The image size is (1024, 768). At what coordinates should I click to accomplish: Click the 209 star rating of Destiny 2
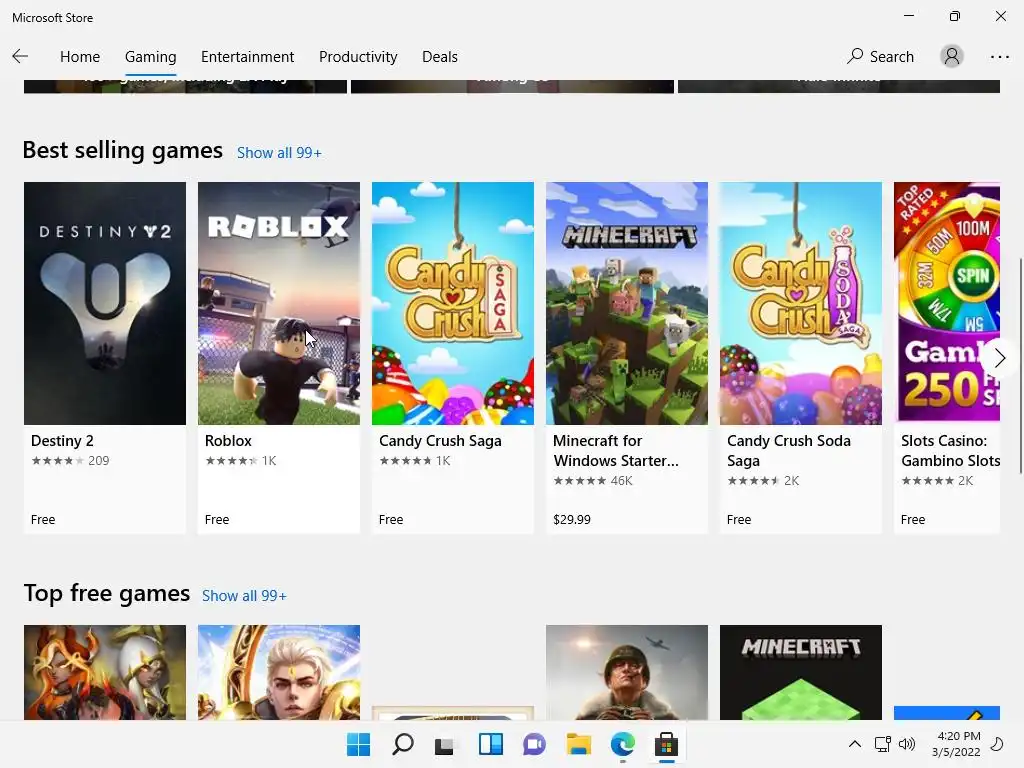(70, 460)
